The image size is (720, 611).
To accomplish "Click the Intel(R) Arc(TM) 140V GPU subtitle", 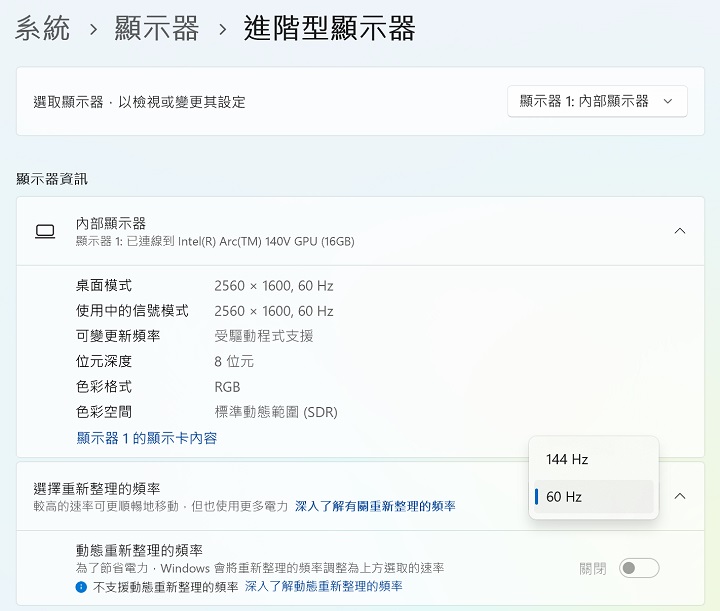I will pos(215,241).
